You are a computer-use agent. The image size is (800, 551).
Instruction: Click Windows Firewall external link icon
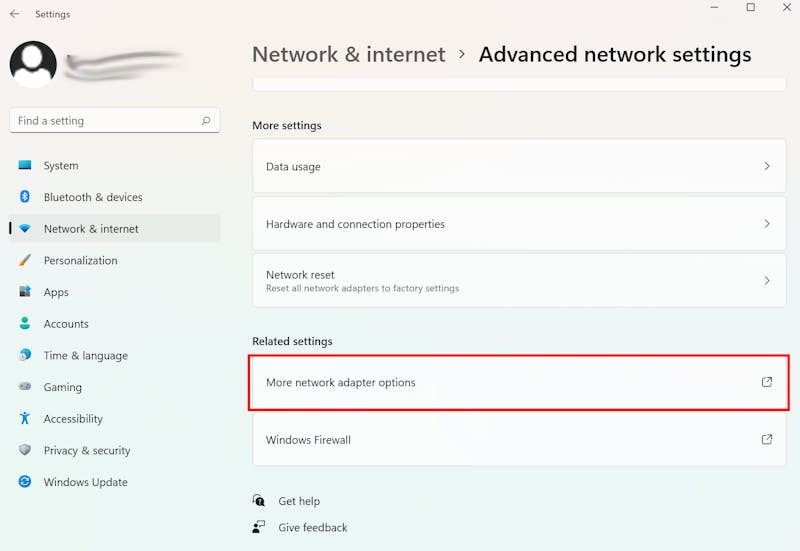pyautogui.click(x=767, y=439)
